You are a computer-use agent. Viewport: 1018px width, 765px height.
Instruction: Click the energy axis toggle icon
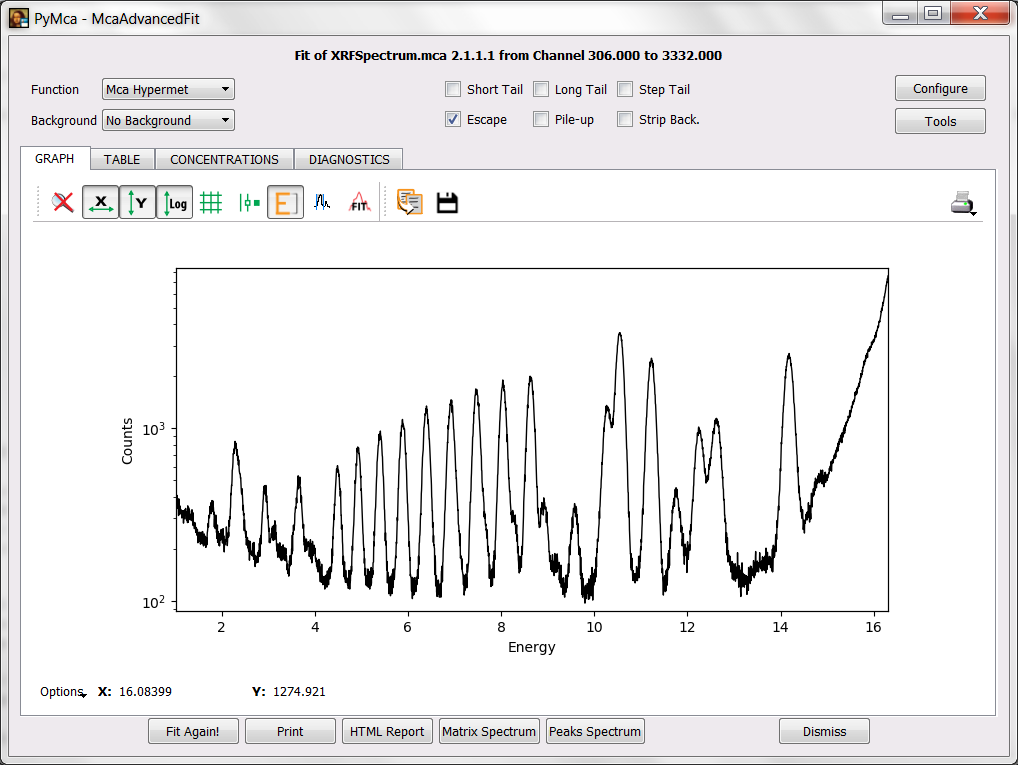pyautogui.click(x=285, y=203)
